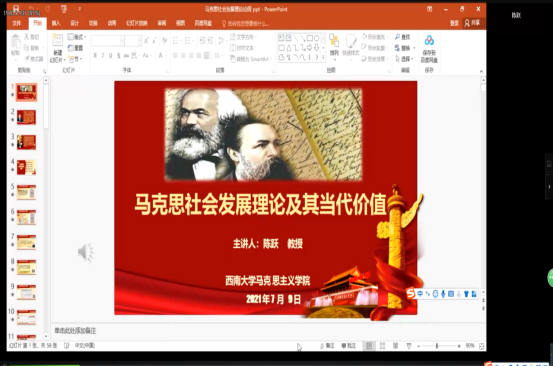Toggle Normal view button in status bar

369,346
